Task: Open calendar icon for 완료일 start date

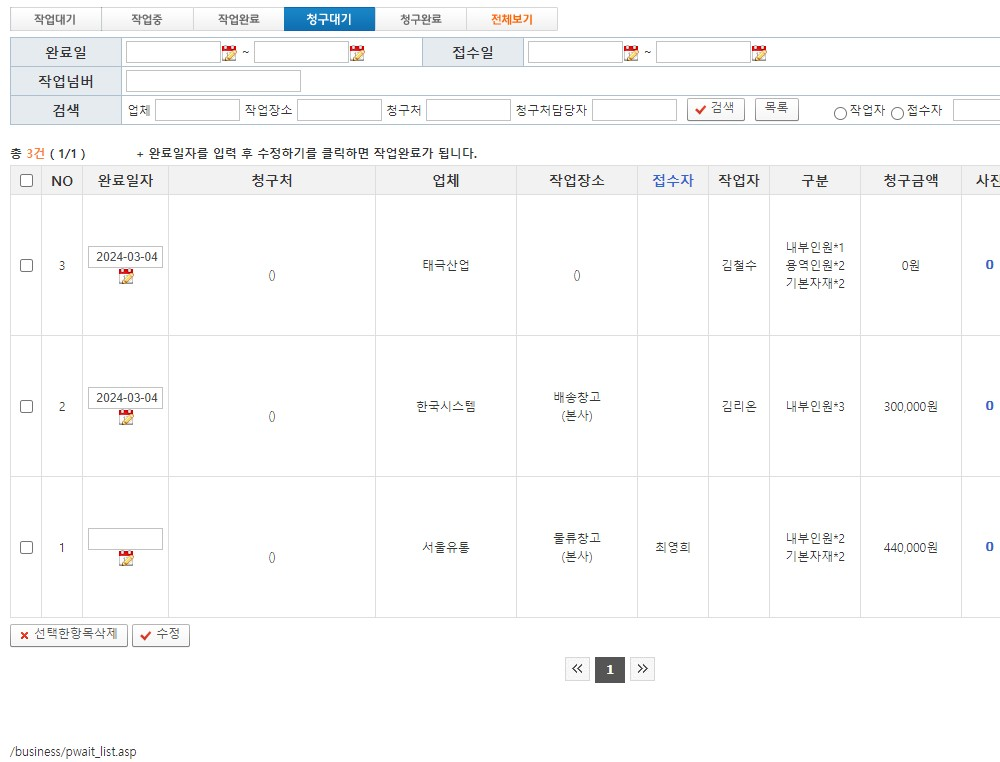Action: [229, 53]
